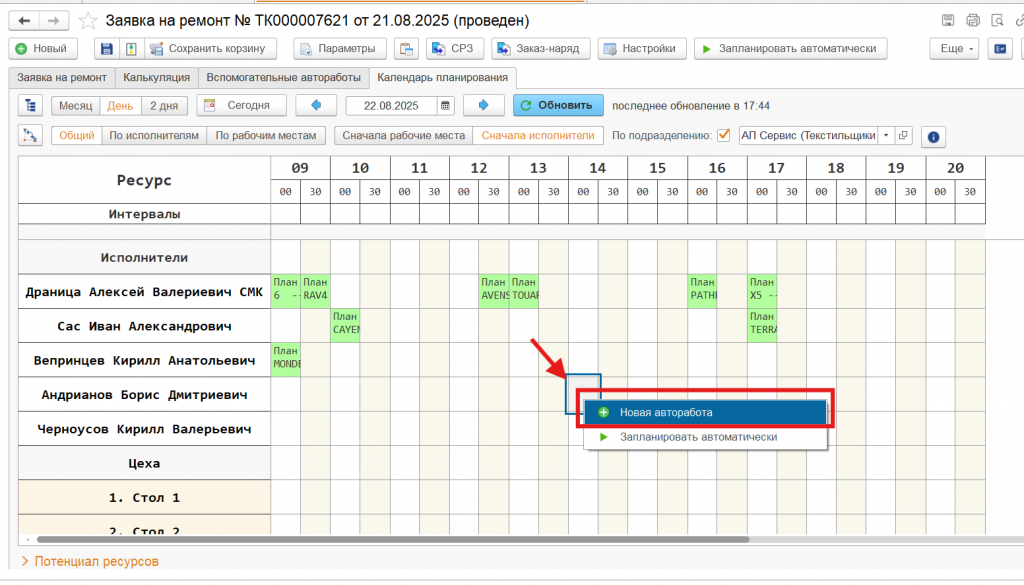
Task: Click the 'Сегодня' button
Action: click(x=241, y=105)
